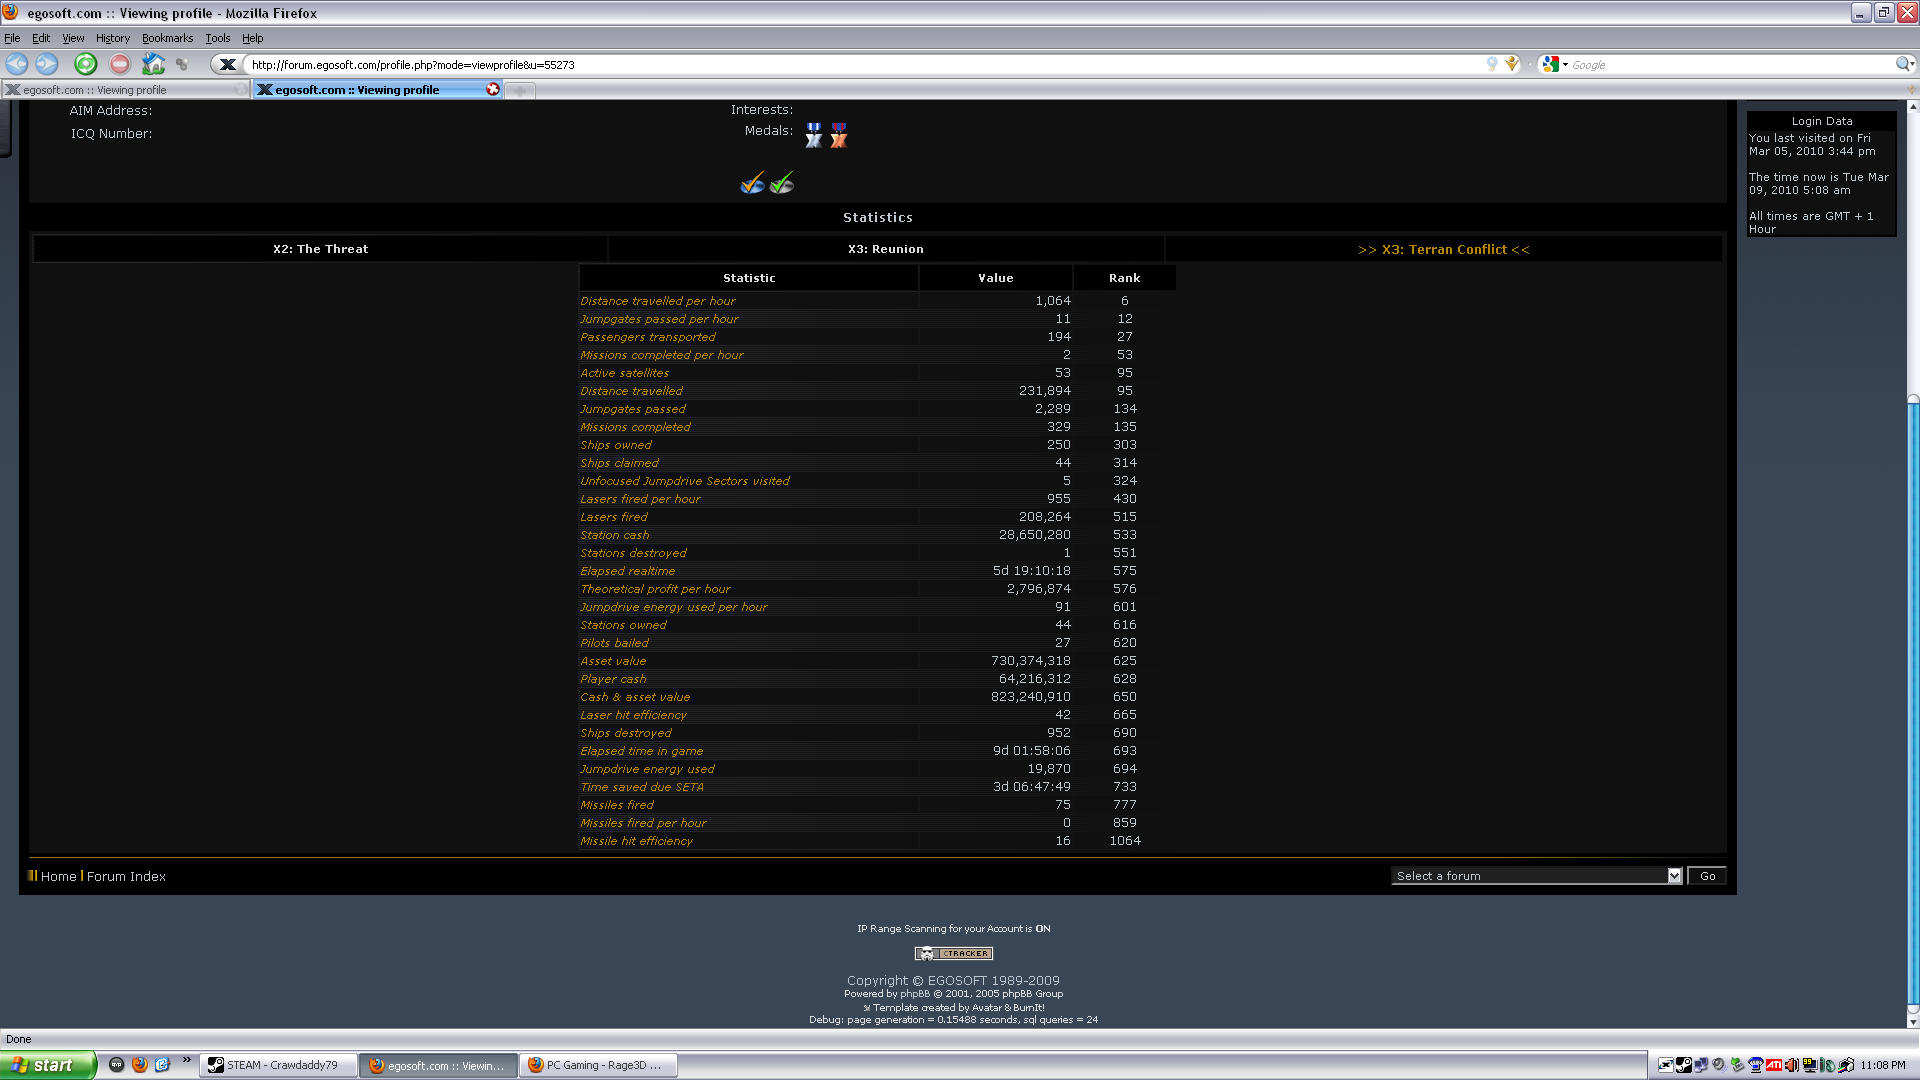Go to the Home page icon
This screenshot has height=1080, width=1920.
[153, 64]
